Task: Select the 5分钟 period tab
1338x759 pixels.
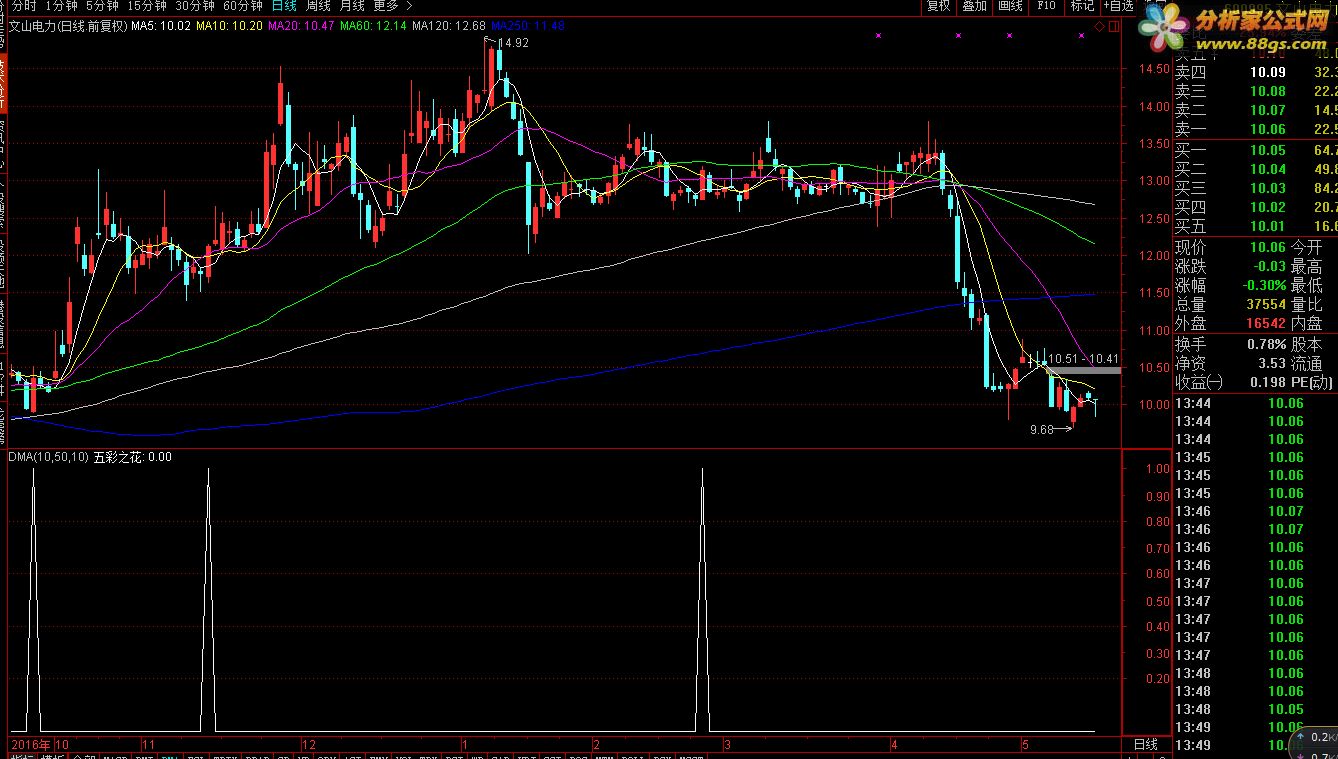Action: point(103,6)
